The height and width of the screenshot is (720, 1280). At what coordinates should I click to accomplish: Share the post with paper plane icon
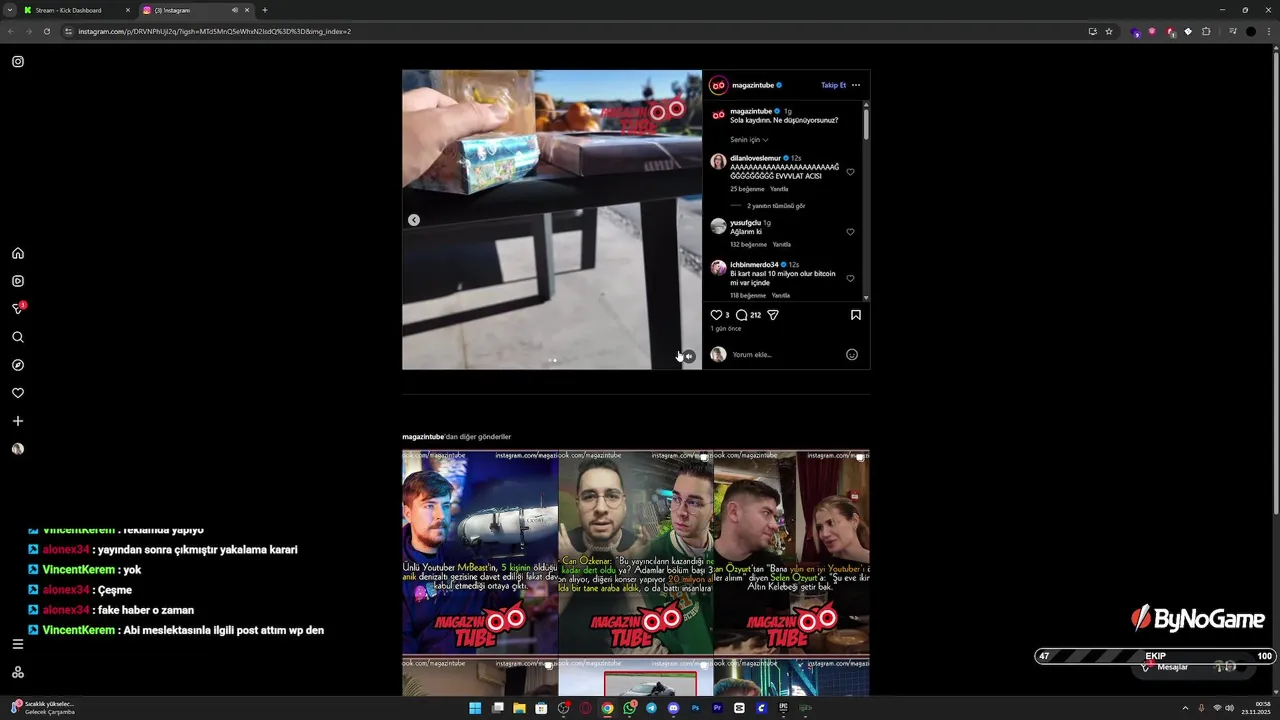pyautogui.click(x=773, y=315)
